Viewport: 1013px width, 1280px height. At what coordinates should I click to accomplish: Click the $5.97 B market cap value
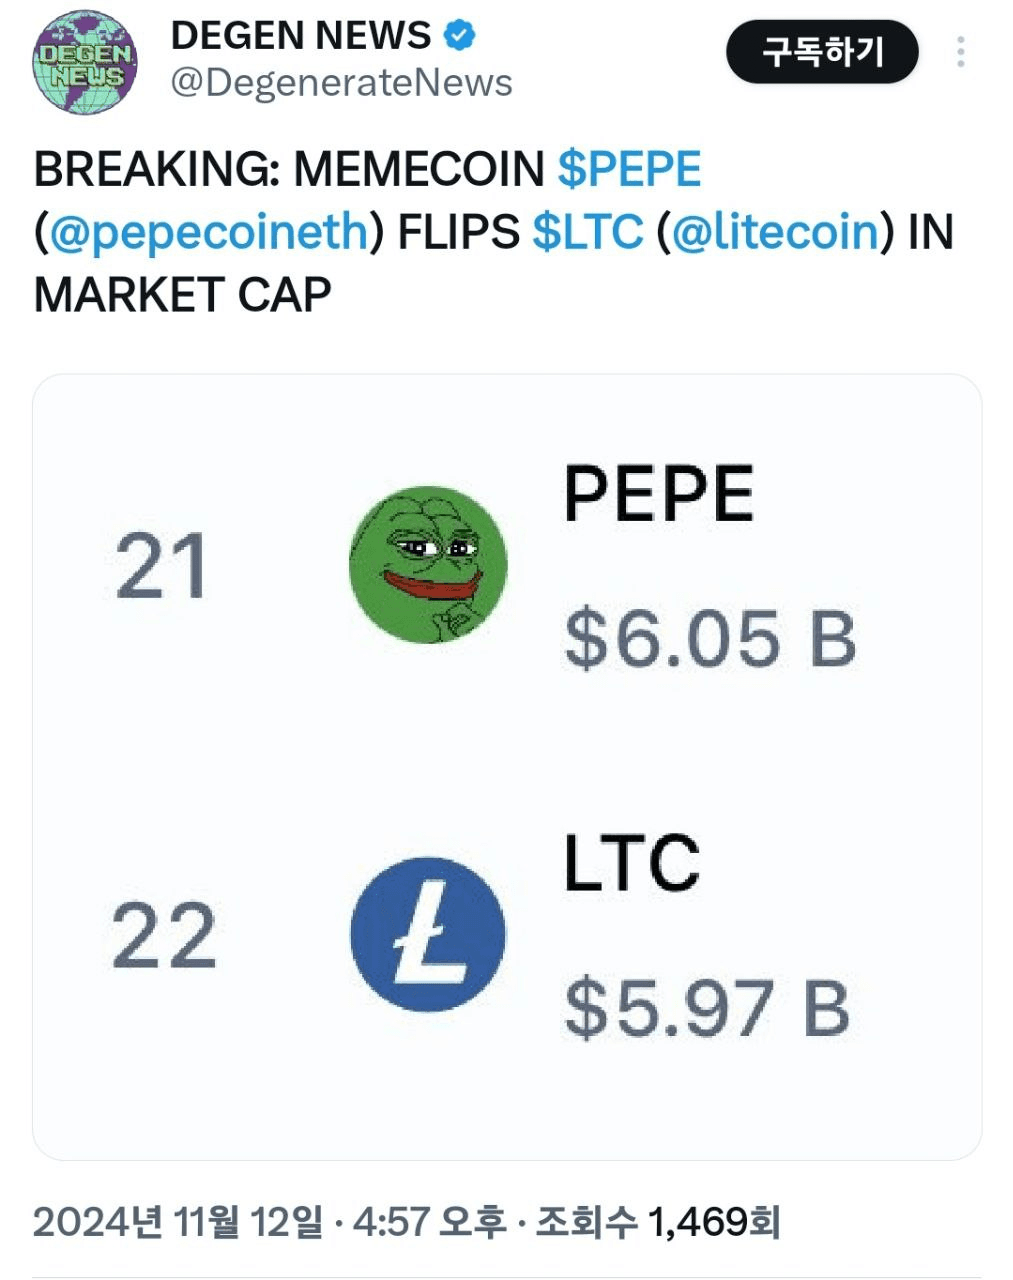707,1008
